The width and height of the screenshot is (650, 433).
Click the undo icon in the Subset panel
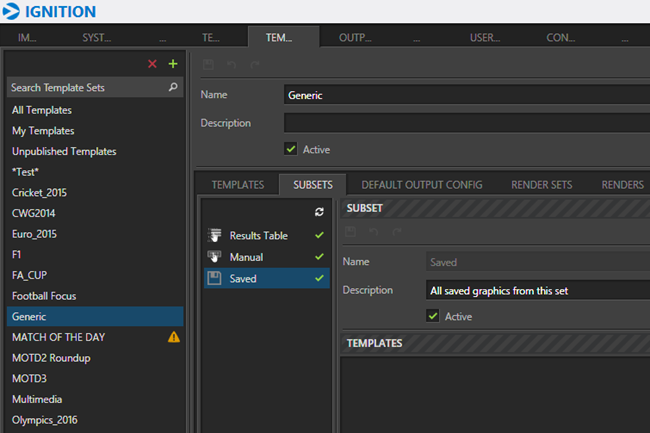click(x=374, y=232)
